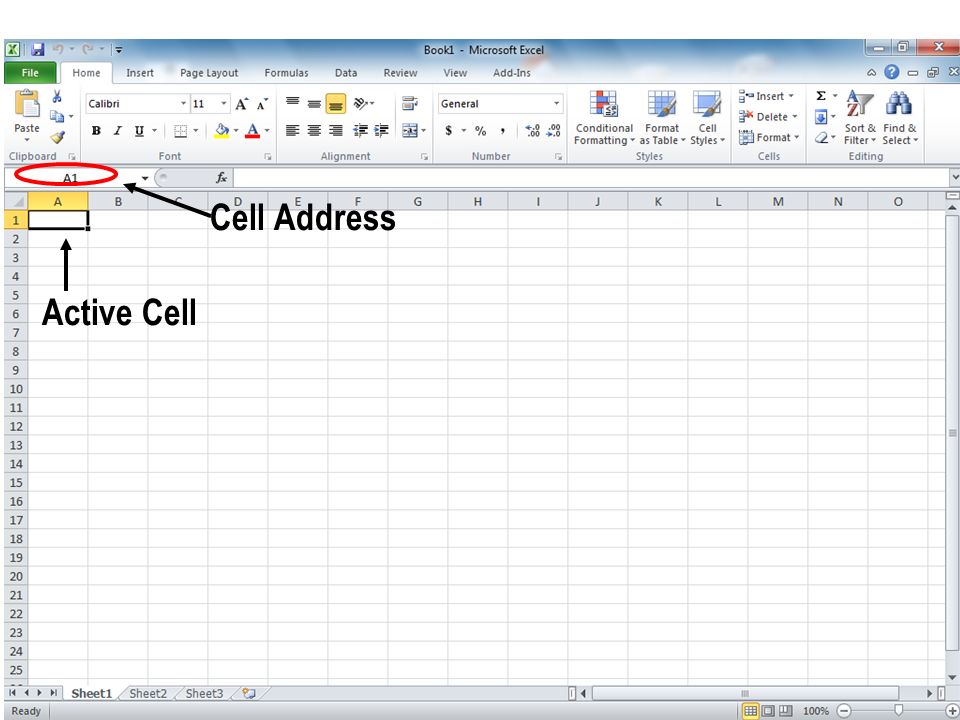960x720 pixels.
Task: Open the Borders dropdown arrow
Action: click(x=196, y=130)
